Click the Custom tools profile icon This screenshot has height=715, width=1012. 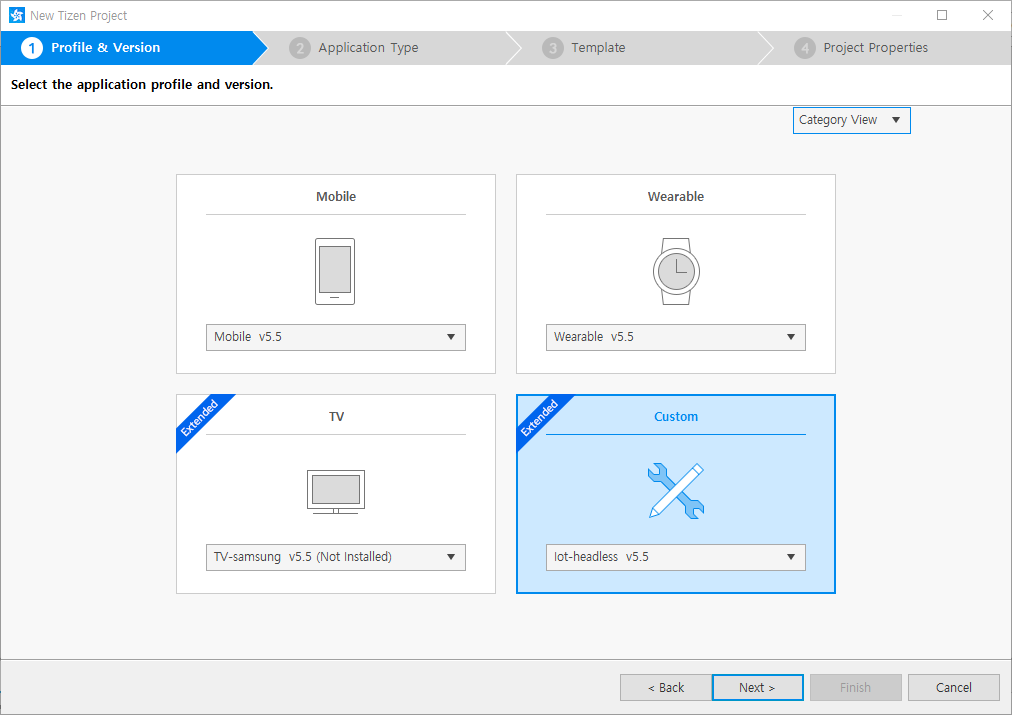(675, 490)
